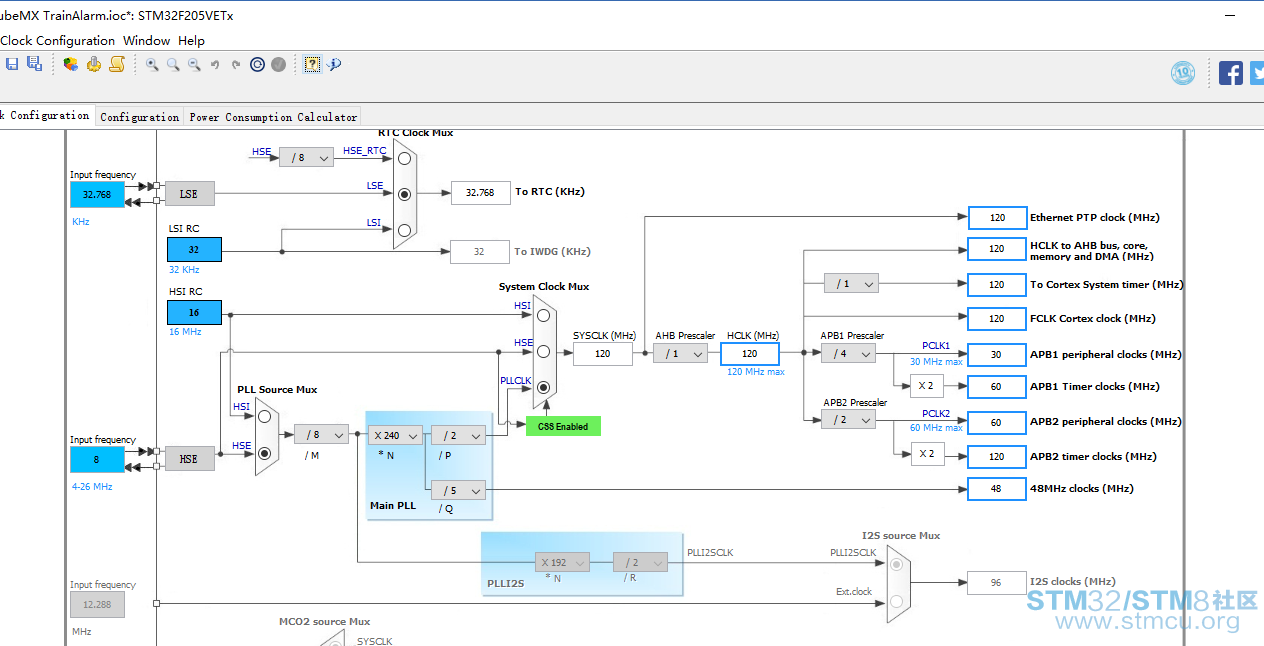1264x646 pixels.
Task: Open the Facebook icon link
Action: 1231,72
